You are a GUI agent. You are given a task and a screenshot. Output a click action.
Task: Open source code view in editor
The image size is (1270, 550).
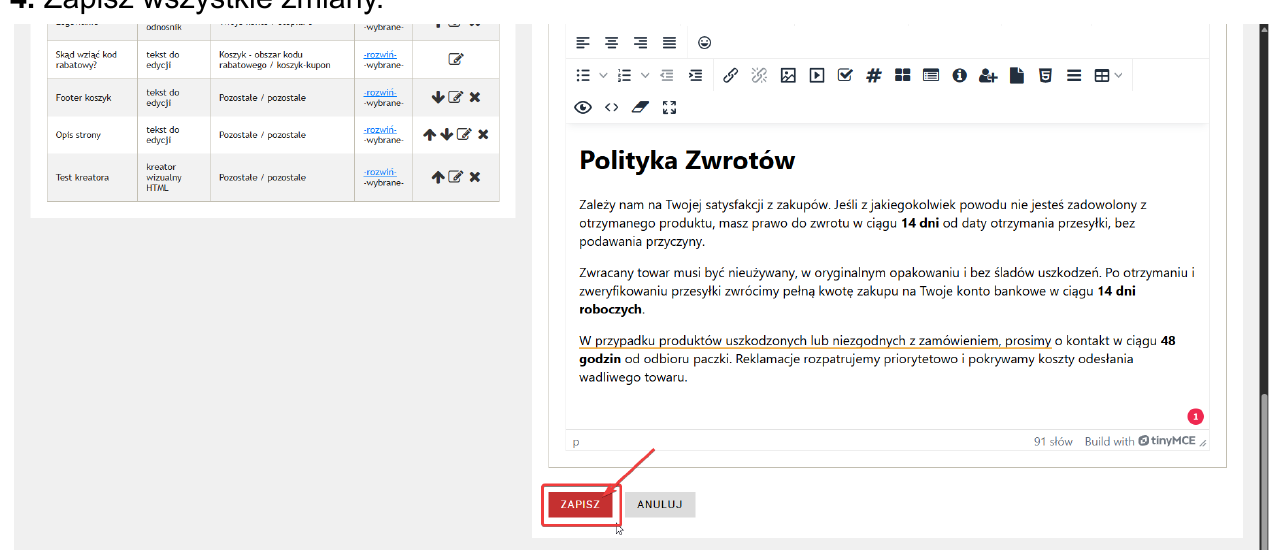(x=612, y=107)
